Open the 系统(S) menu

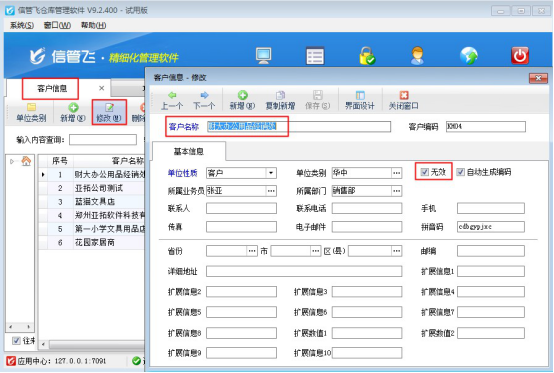22,25
